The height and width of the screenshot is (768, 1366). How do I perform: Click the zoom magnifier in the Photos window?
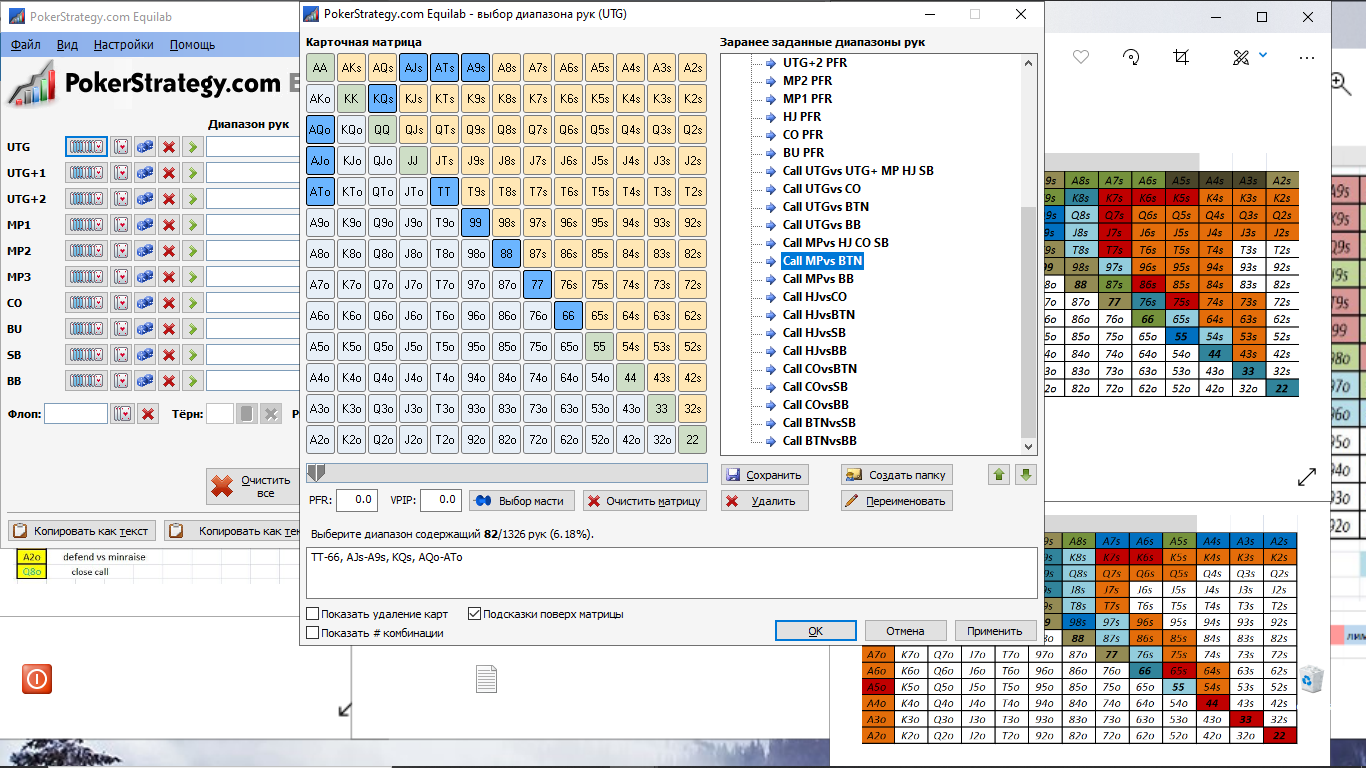point(1340,82)
